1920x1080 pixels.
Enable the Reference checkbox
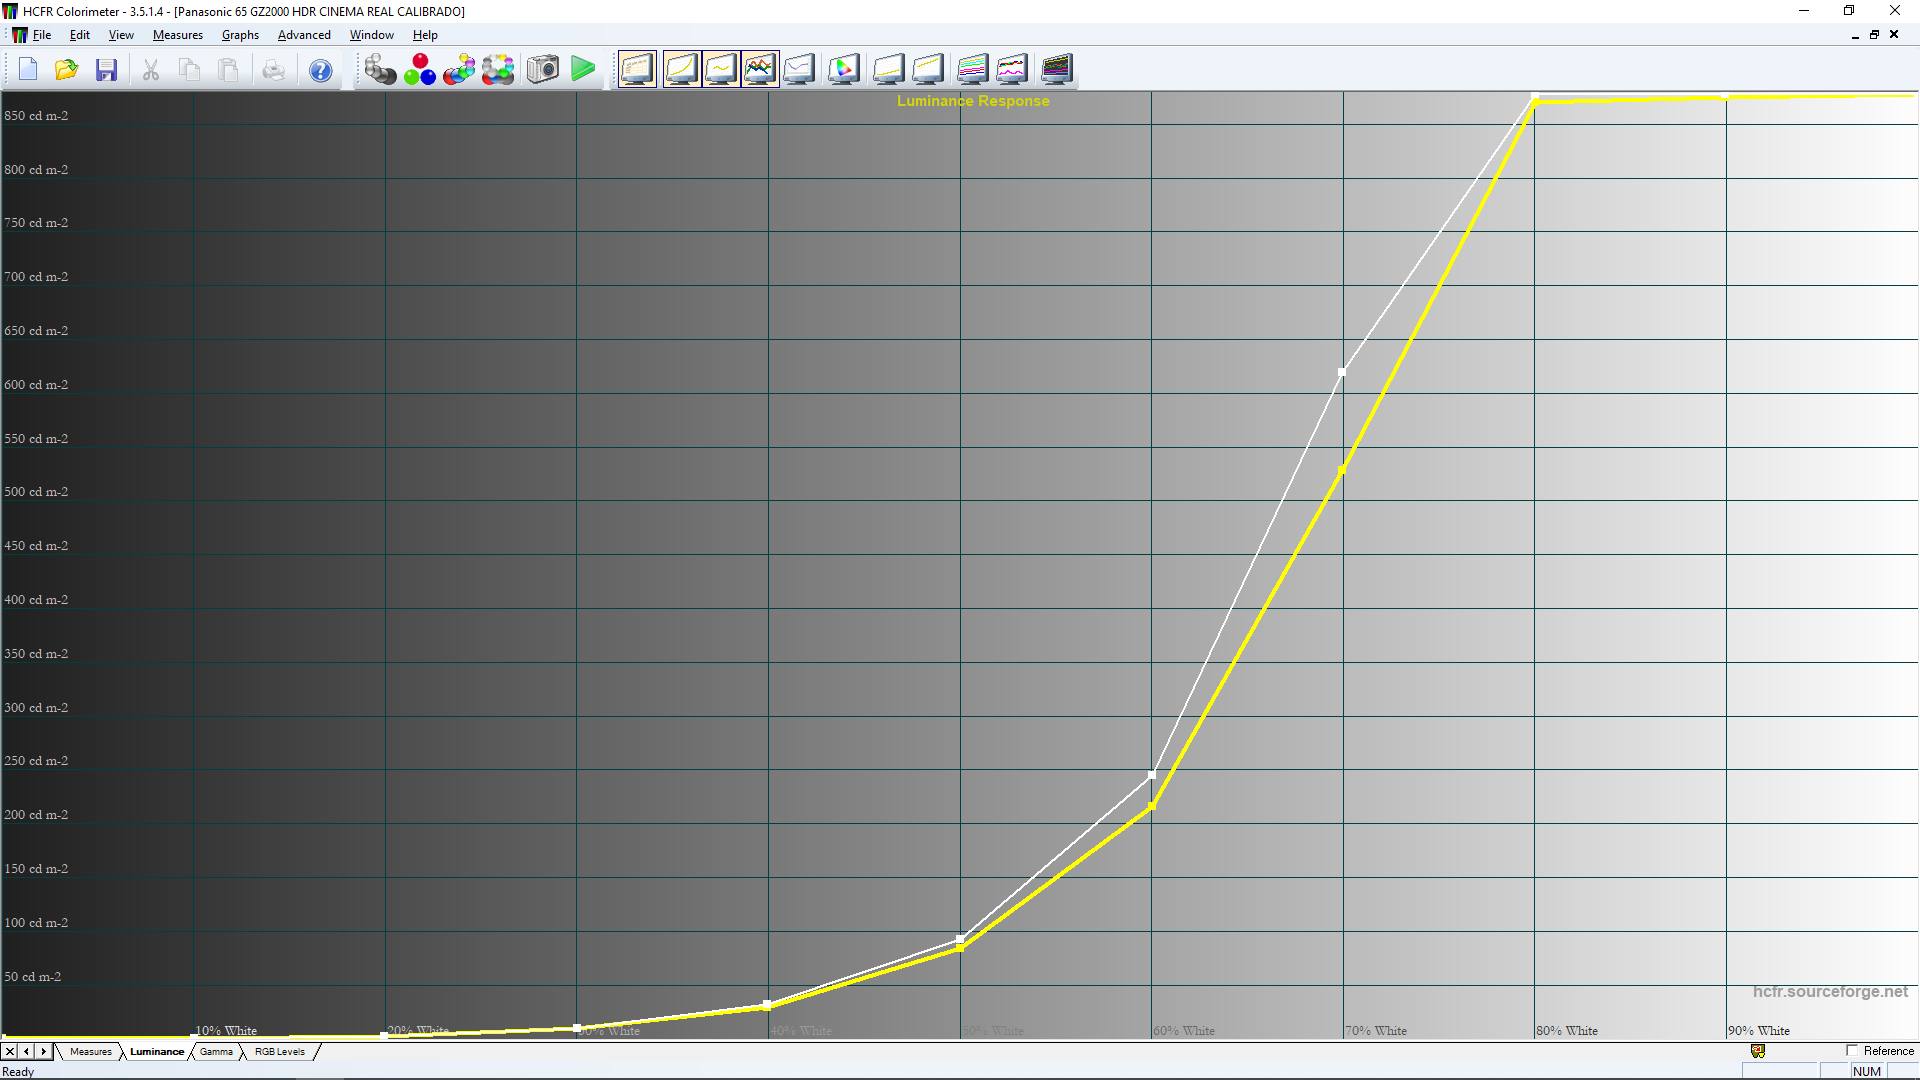point(1852,1051)
